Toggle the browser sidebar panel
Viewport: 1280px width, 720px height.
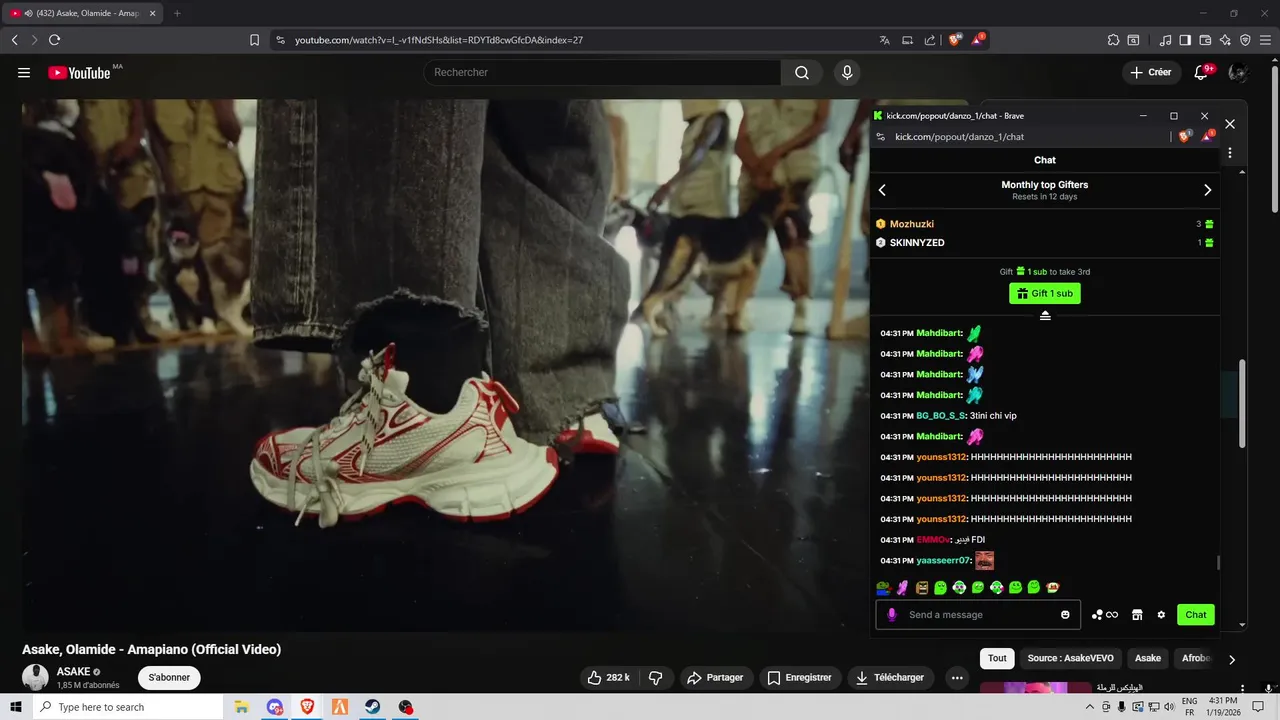[1185, 40]
